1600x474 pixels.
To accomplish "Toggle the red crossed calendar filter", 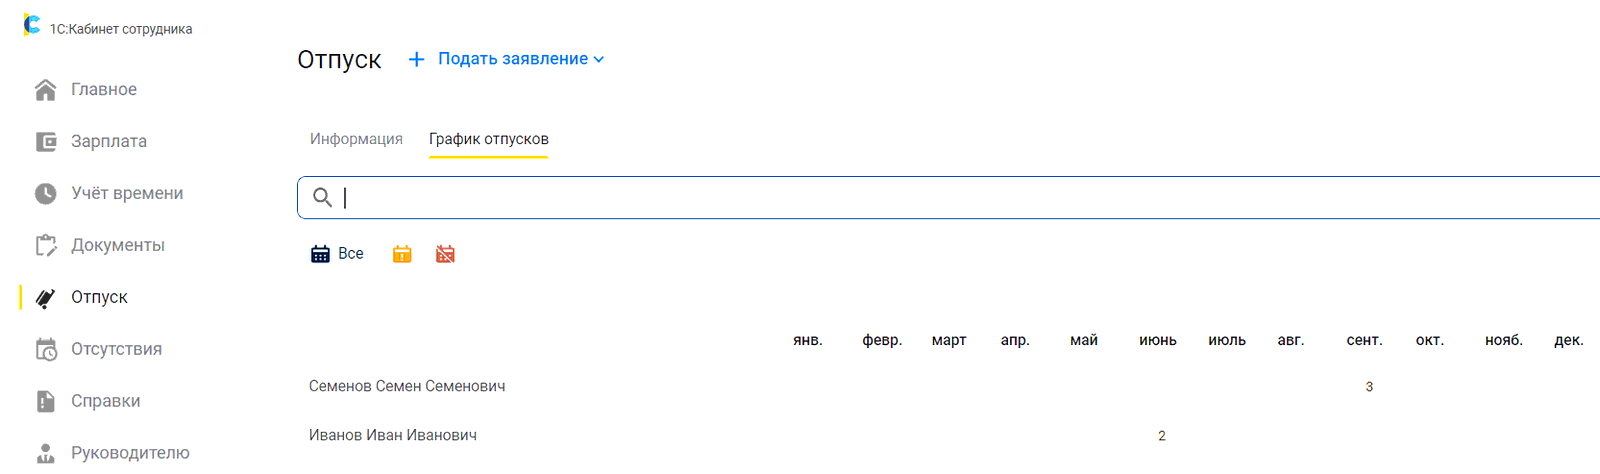I will [446, 254].
